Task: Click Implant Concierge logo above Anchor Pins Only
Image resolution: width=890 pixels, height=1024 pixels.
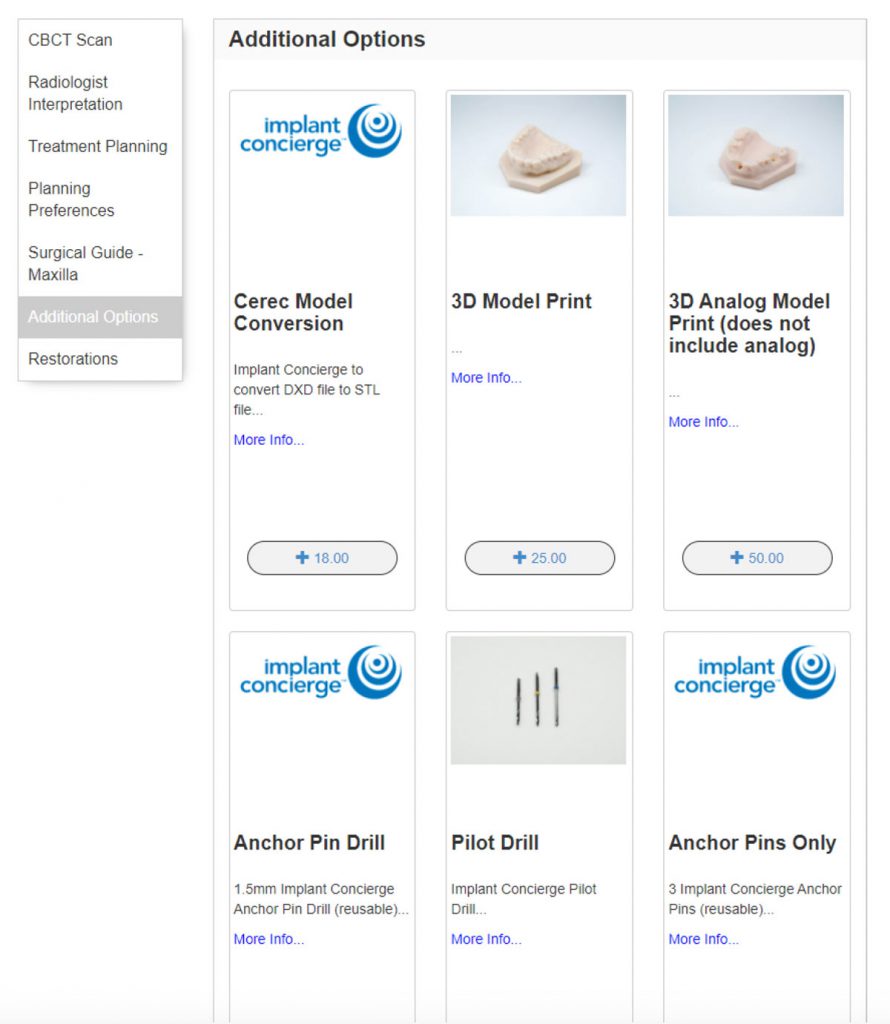Action: 755,672
